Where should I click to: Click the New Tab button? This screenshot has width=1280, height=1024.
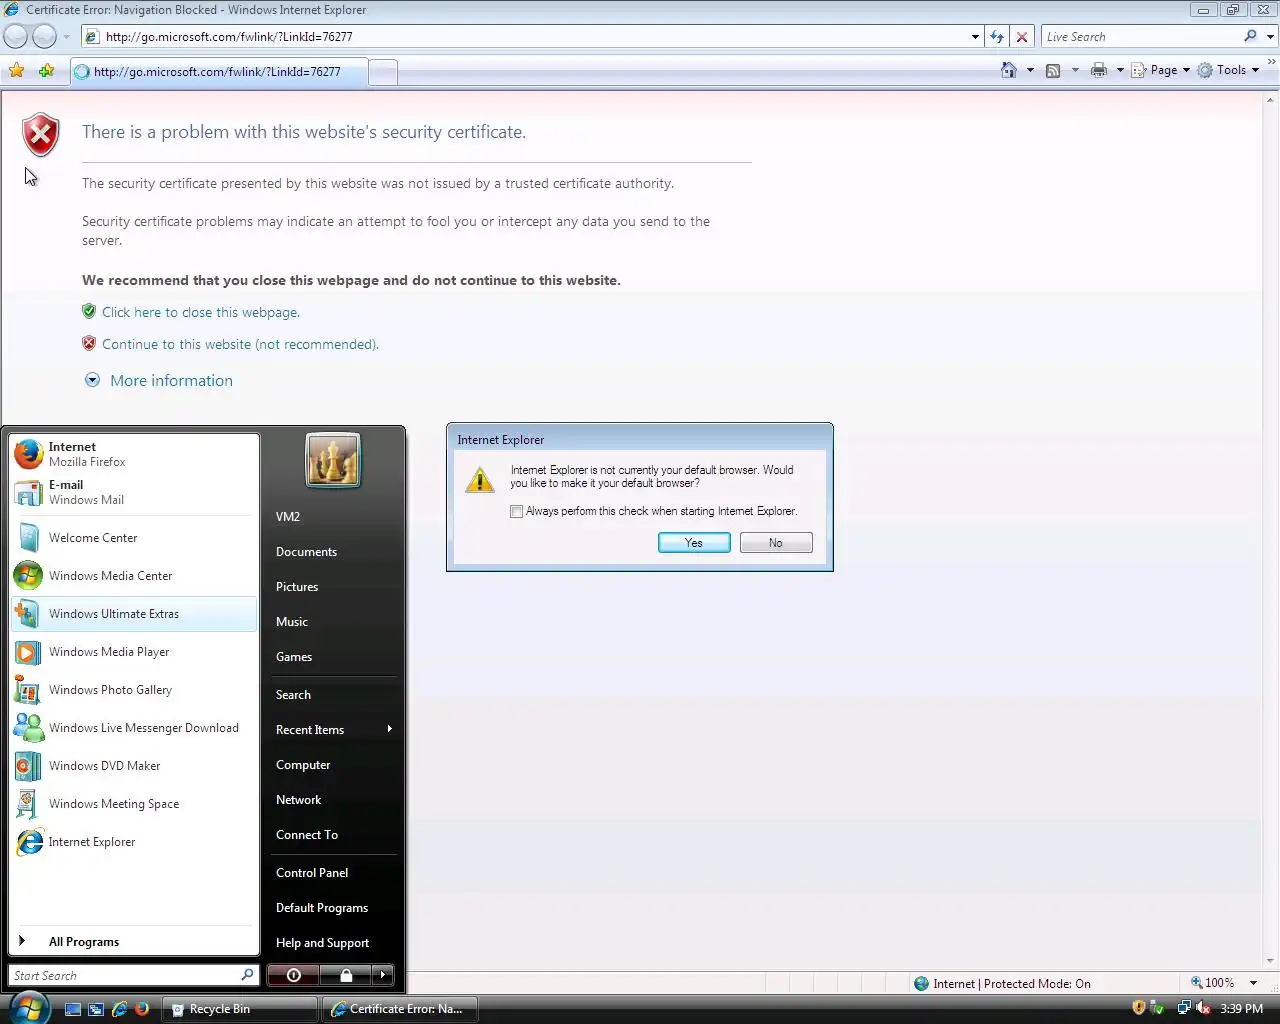(383, 72)
